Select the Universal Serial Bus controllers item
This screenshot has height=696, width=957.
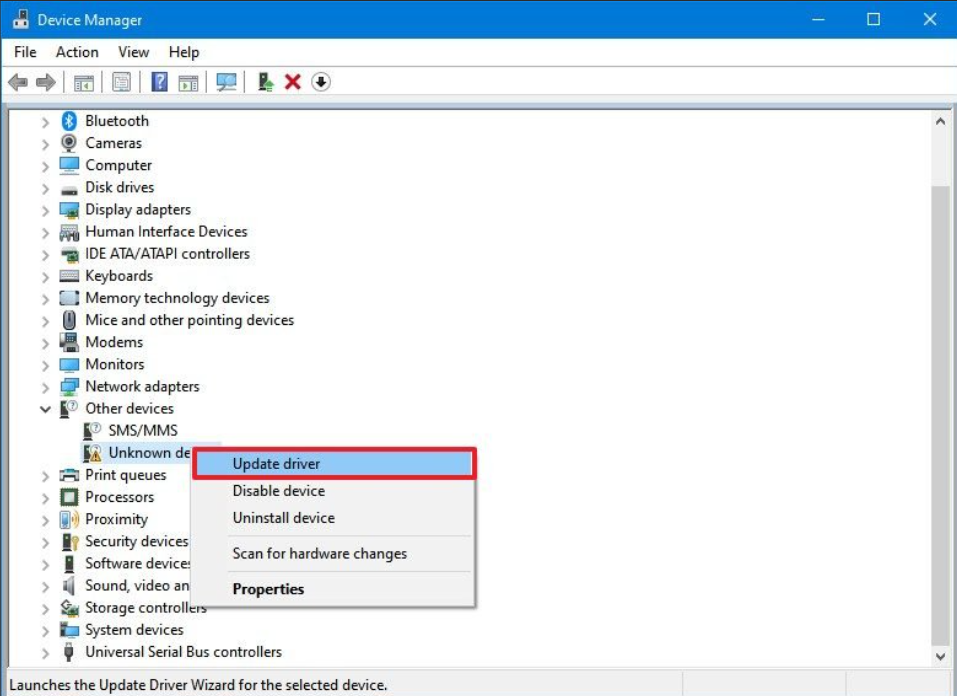click(183, 652)
